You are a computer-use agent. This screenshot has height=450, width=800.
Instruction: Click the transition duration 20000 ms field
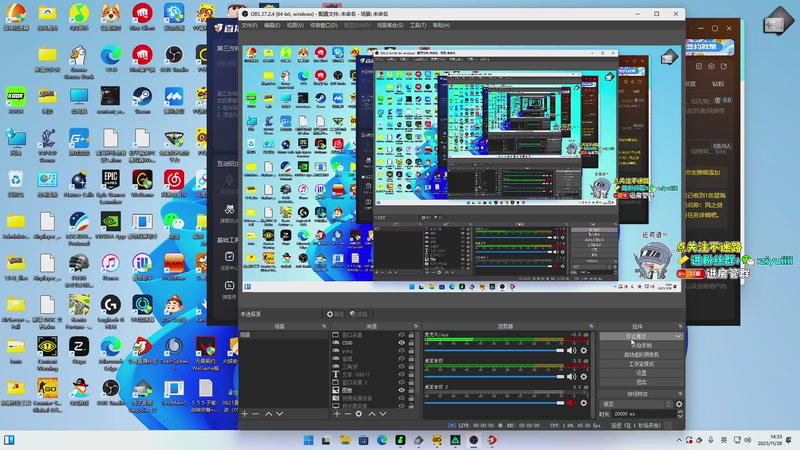pyautogui.click(x=644, y=414)
